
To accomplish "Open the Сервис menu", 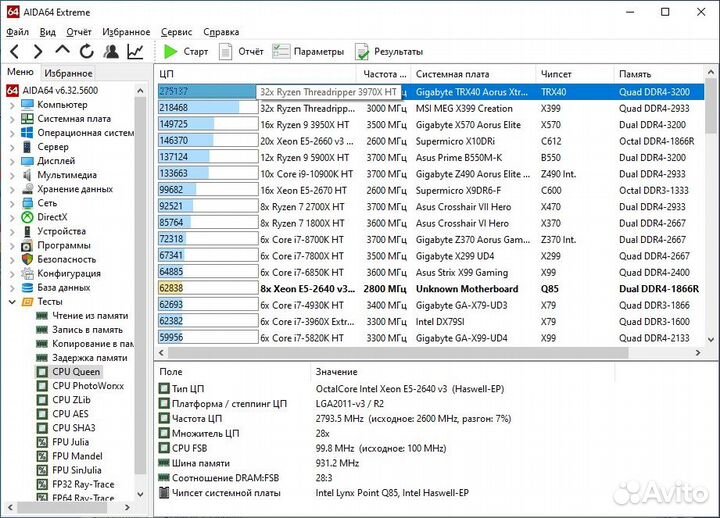I will coord(176,32).
